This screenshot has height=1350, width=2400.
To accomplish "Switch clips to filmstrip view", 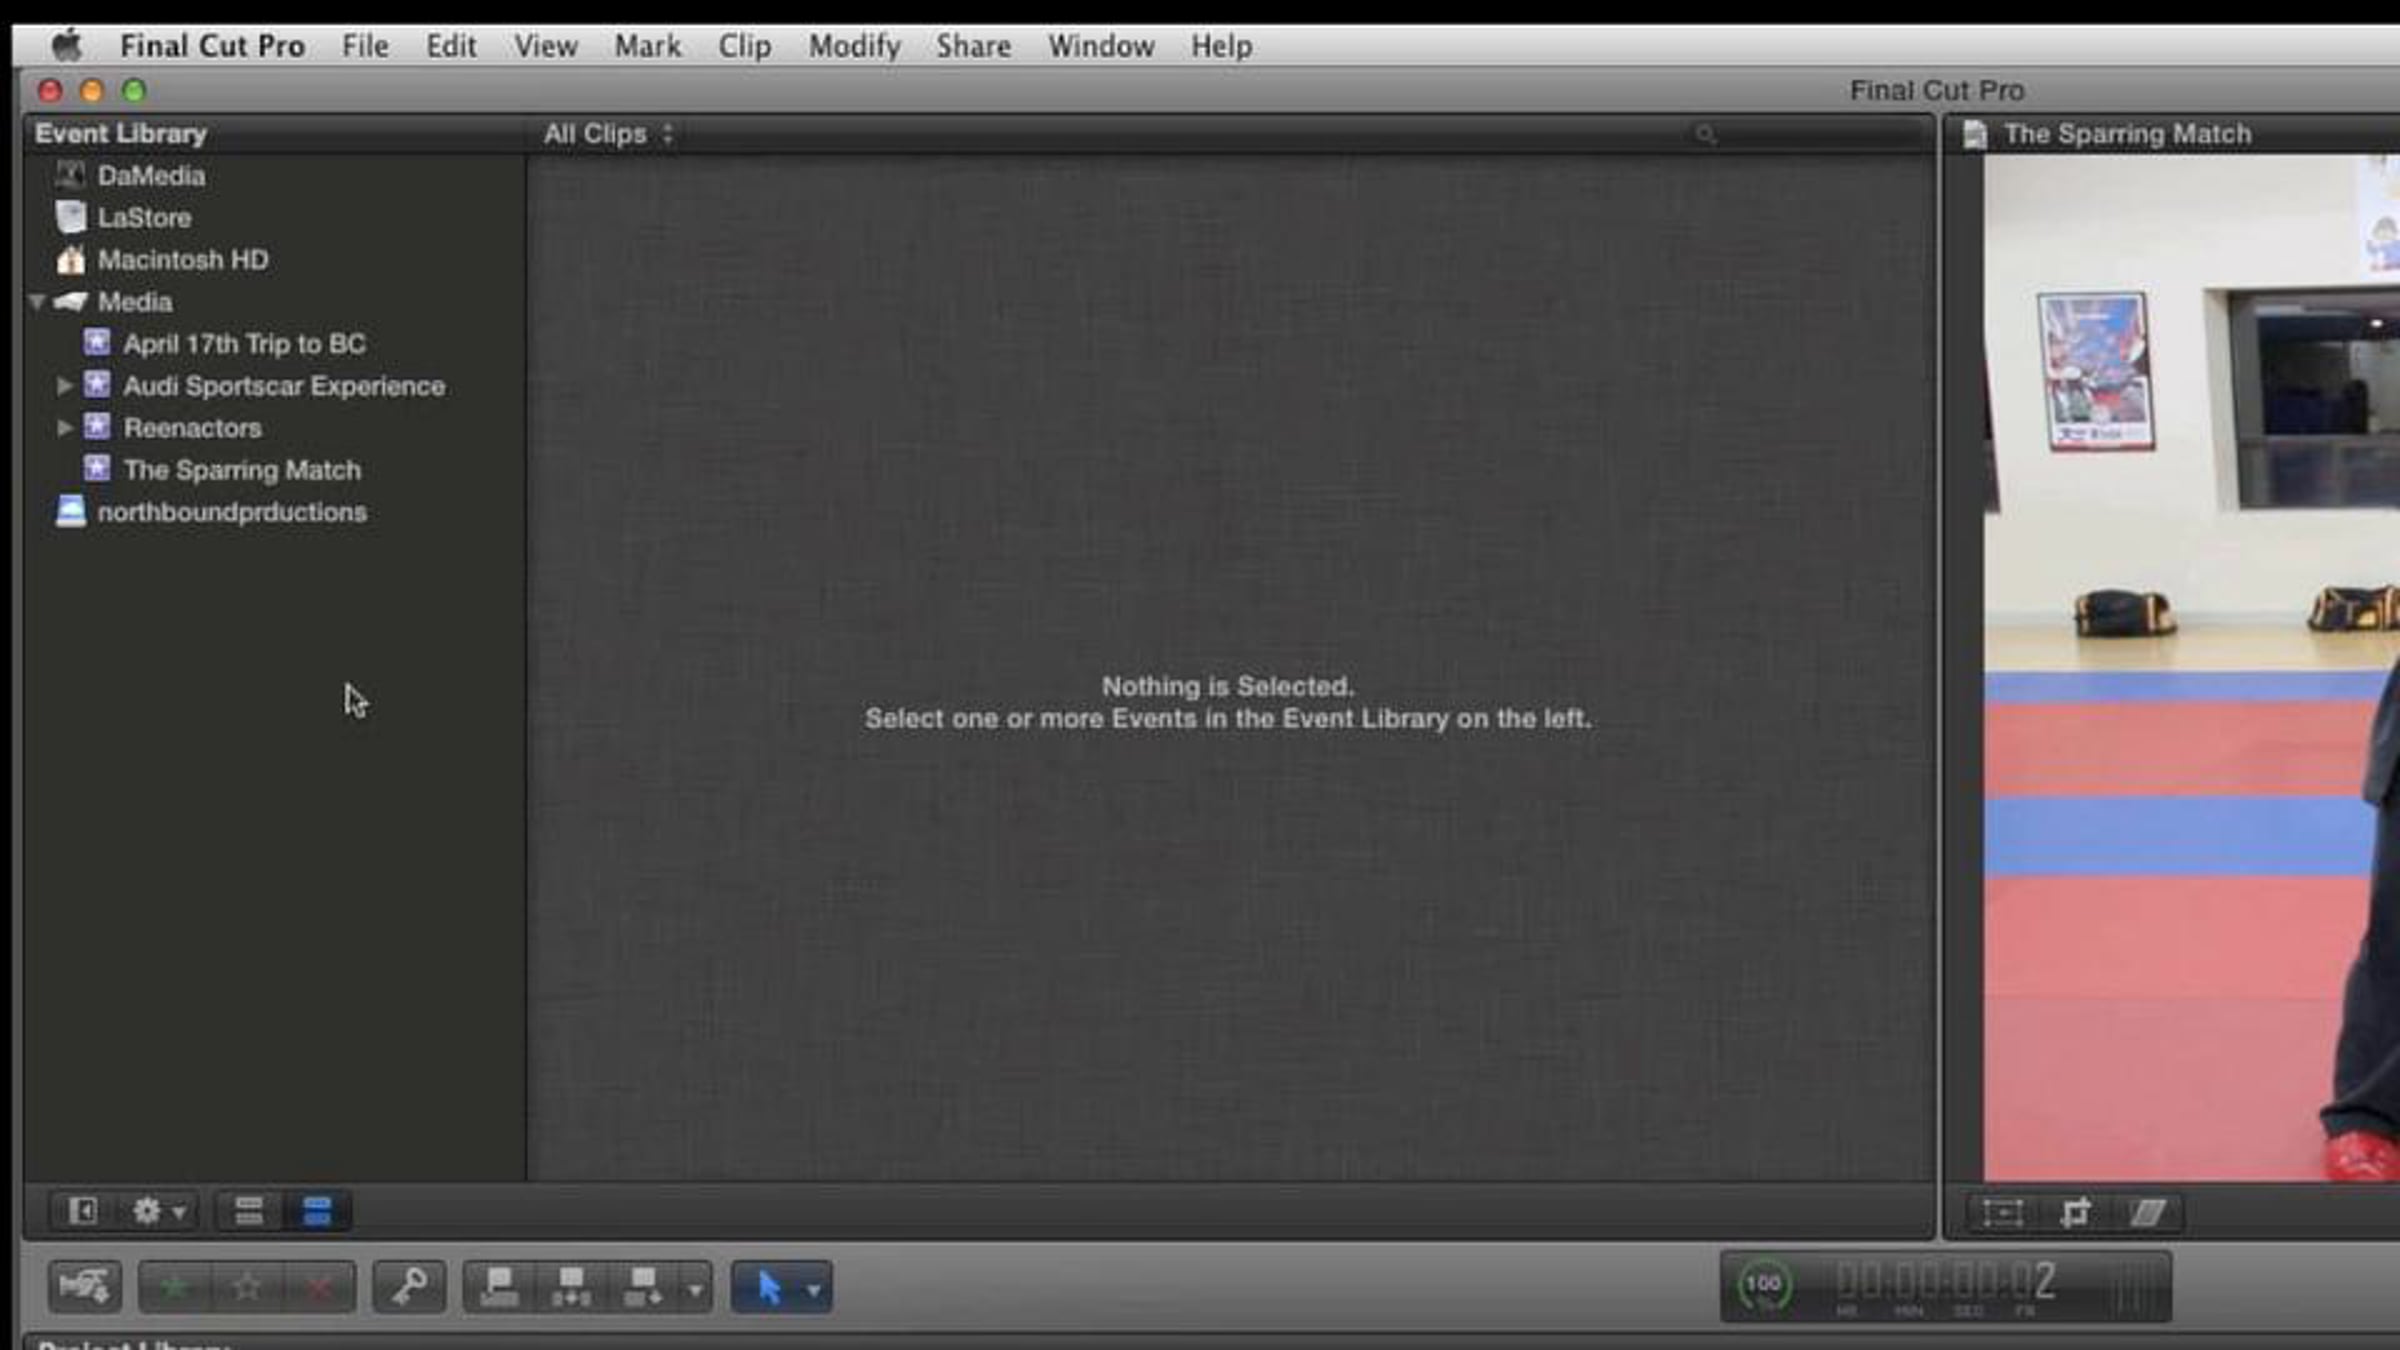I will 317,1212.
